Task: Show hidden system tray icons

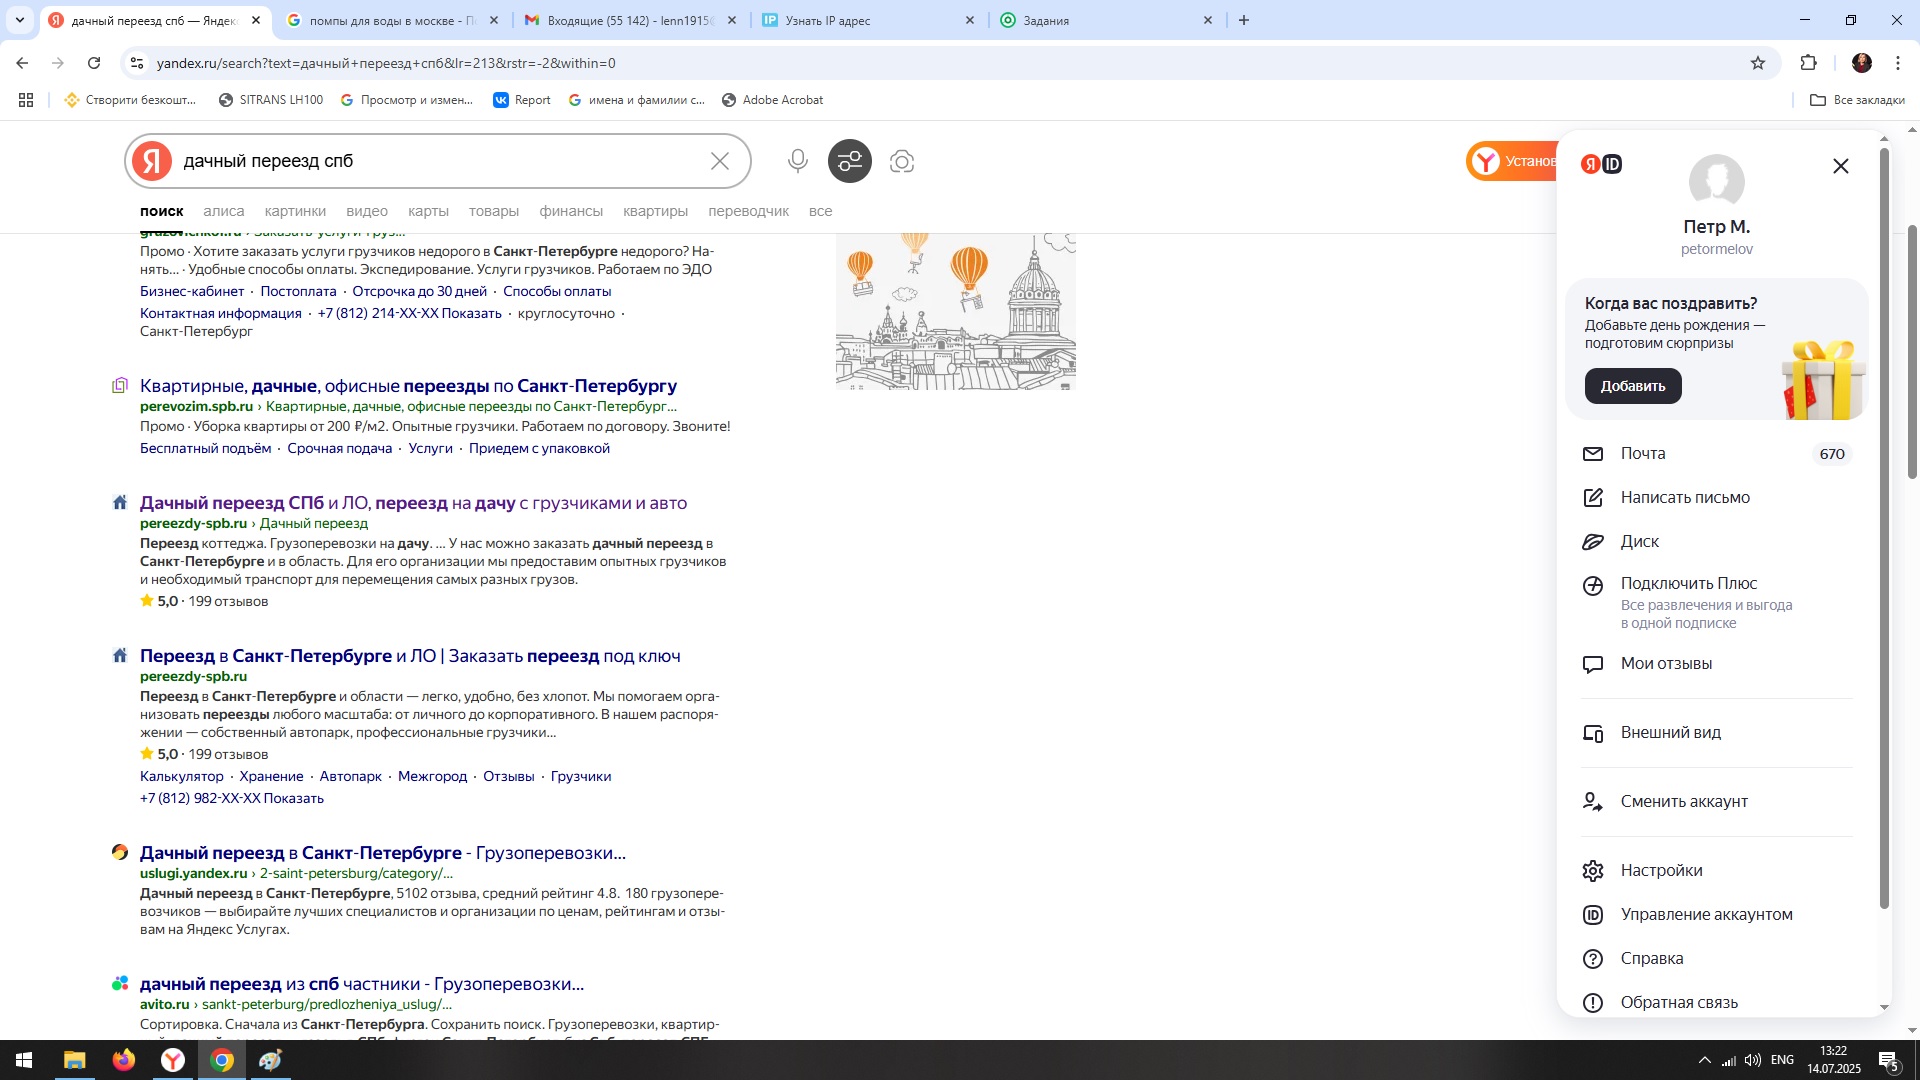Action: point(1704,1060)
